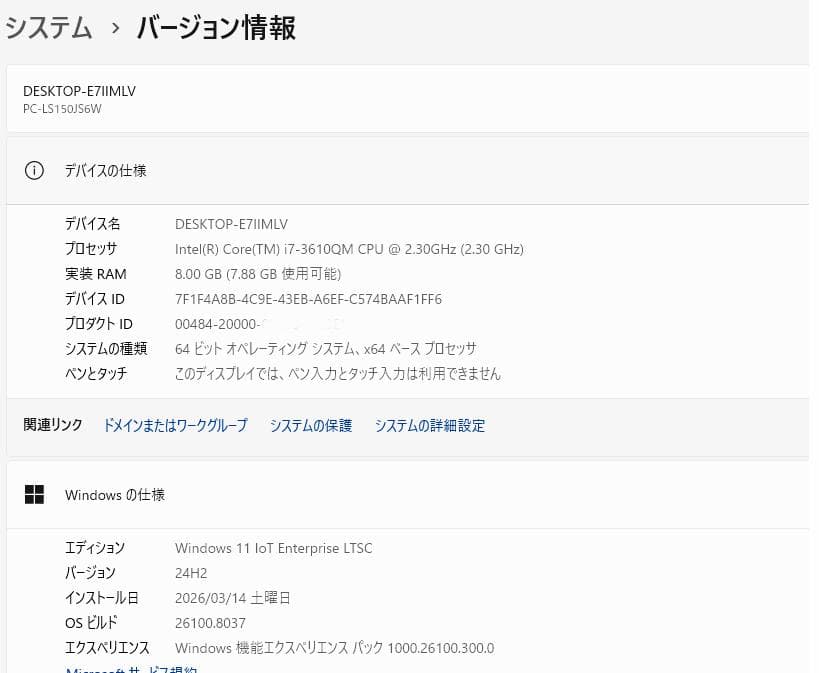Click the info icon beside デバイスの仕様
This screenshot has height=673, width=819.
tap(34, 170)
